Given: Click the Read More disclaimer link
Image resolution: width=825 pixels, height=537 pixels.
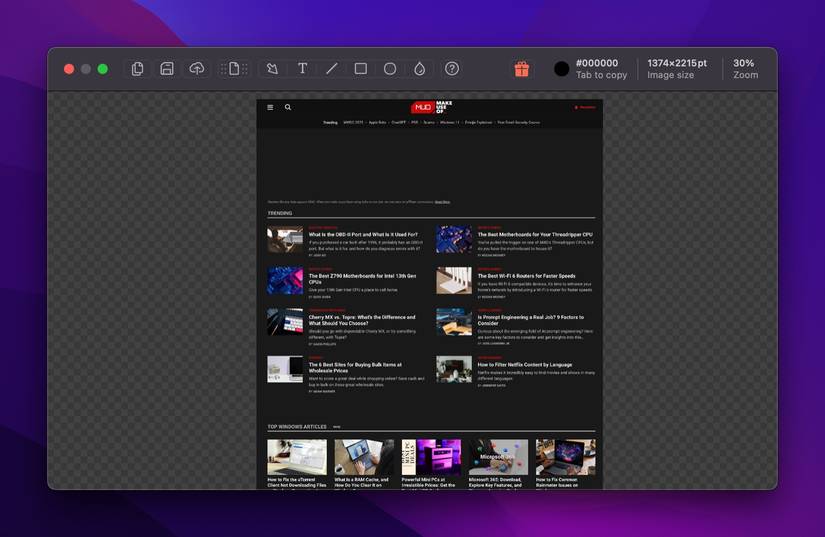Looking at the screenshot, I should coord(442,202).
